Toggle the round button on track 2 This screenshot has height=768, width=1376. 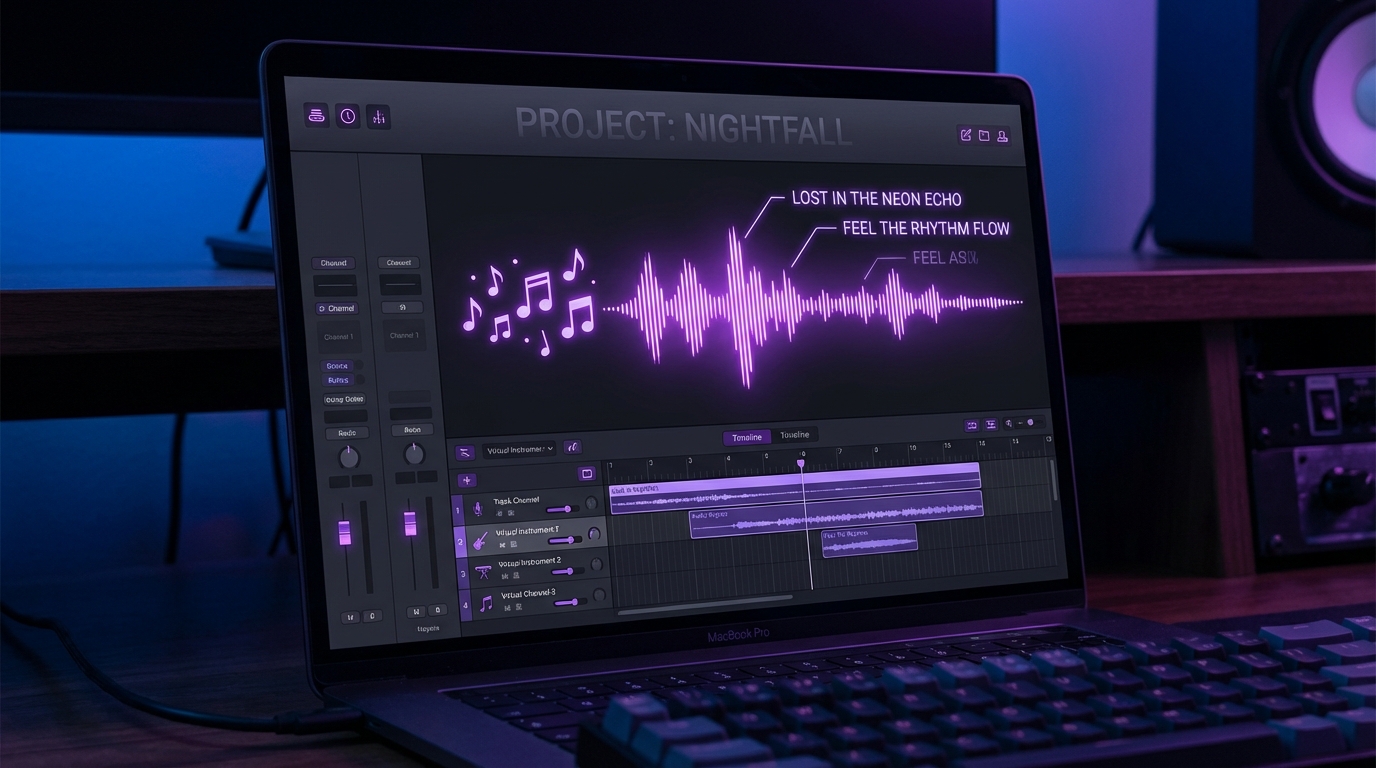594,534
